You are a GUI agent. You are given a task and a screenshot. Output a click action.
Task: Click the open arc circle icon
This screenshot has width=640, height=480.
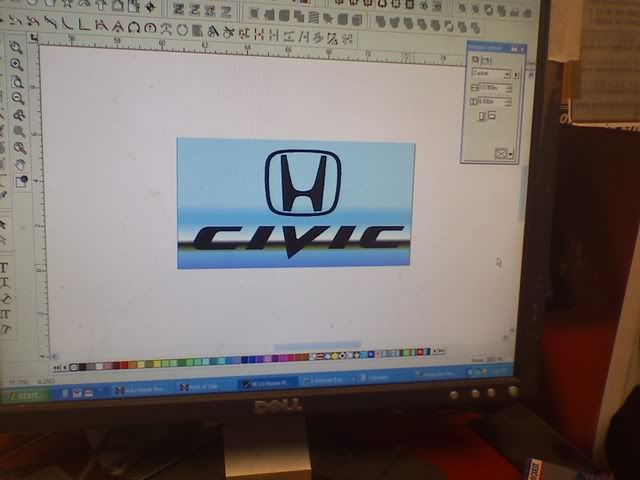[x=134, y=27]
